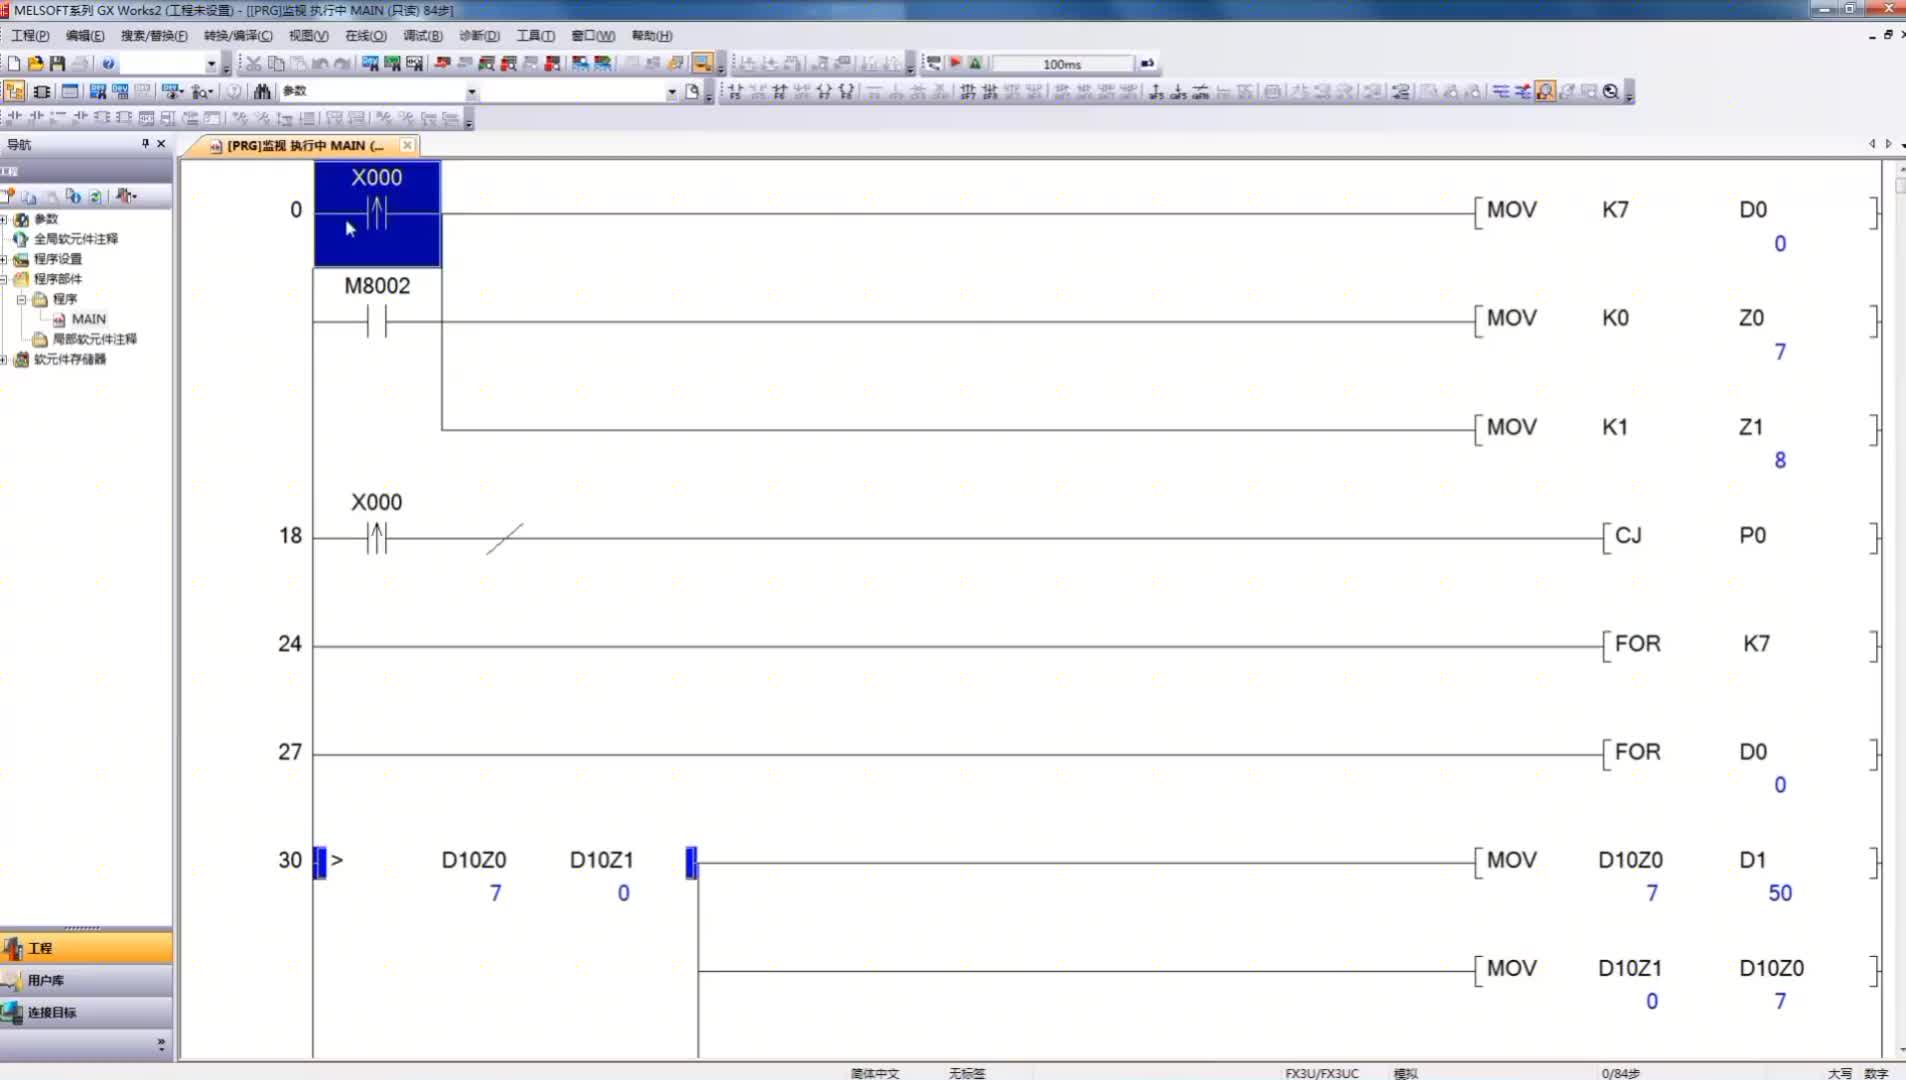The width and height of the screenshot is (1906, 1080).
Task: Open the 在线(O) menu
Action: point(365,35)
